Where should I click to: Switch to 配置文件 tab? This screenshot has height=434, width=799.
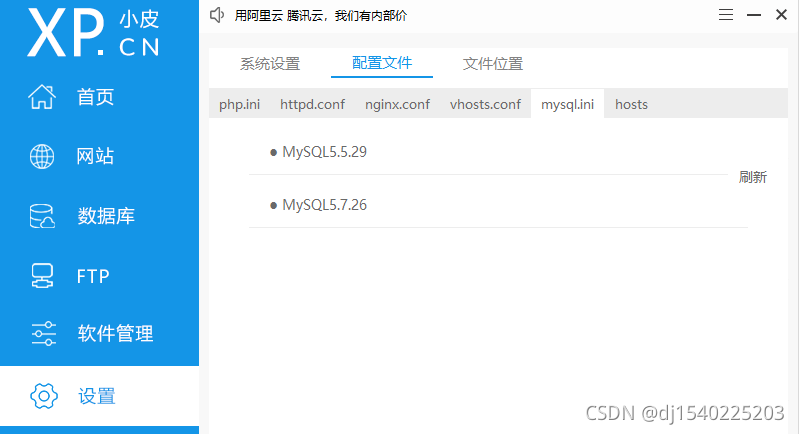[x=382, y=63]
